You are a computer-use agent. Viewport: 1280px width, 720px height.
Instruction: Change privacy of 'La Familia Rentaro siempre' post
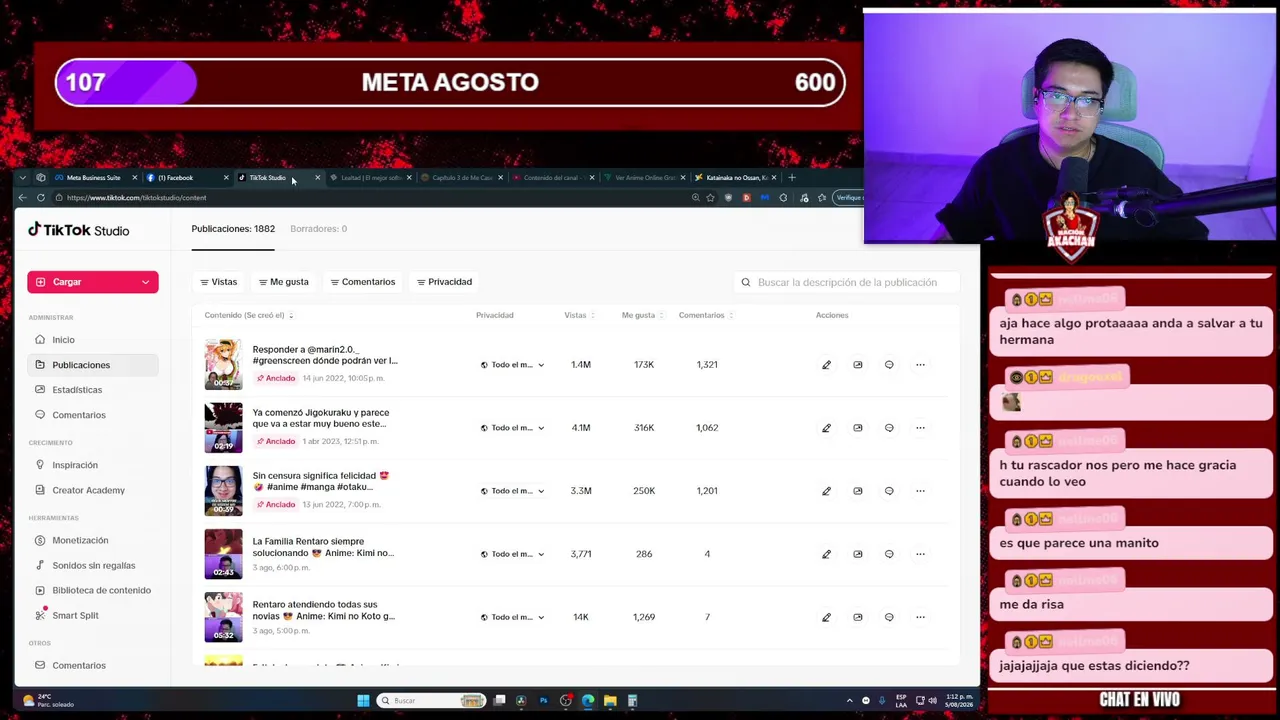click(512, 554)
